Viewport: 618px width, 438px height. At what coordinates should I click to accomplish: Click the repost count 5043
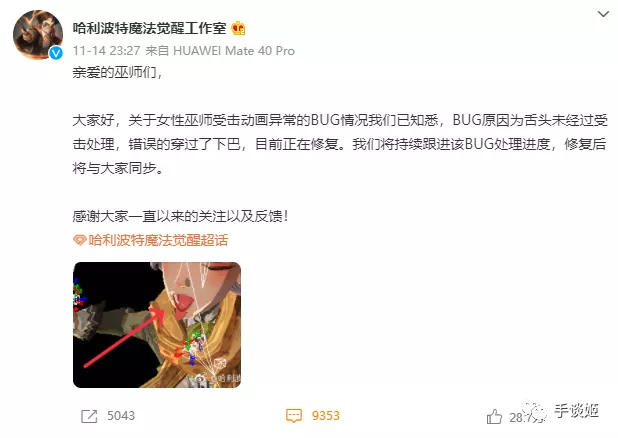(121, 416)
